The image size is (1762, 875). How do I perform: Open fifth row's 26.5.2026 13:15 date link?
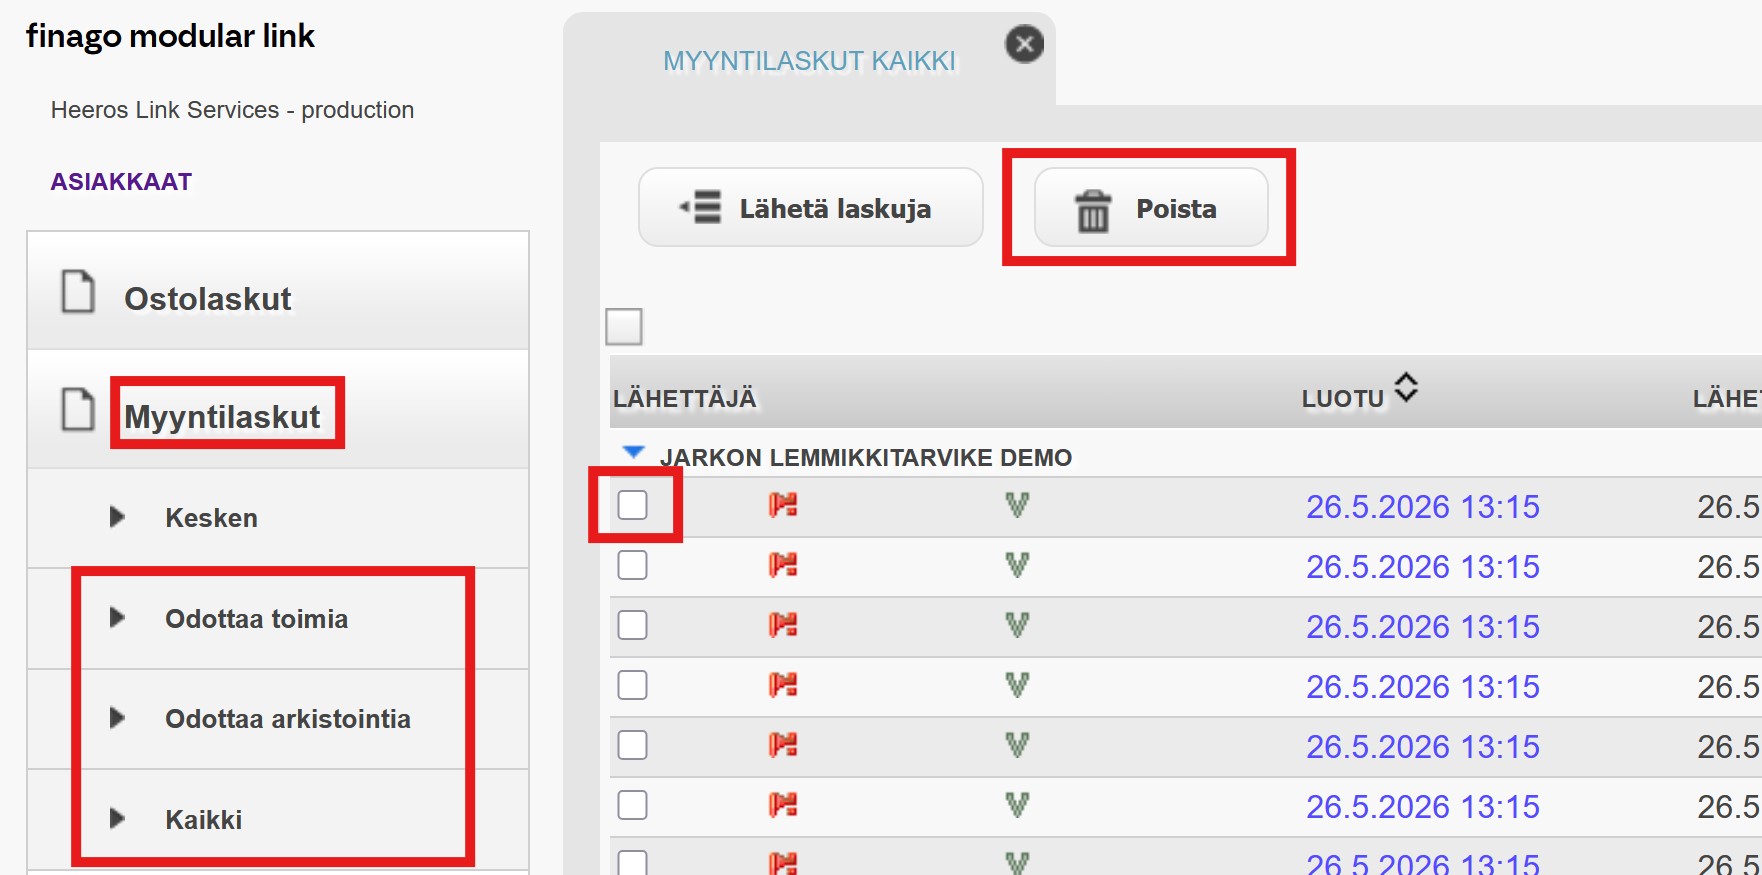coord(1423,747)
